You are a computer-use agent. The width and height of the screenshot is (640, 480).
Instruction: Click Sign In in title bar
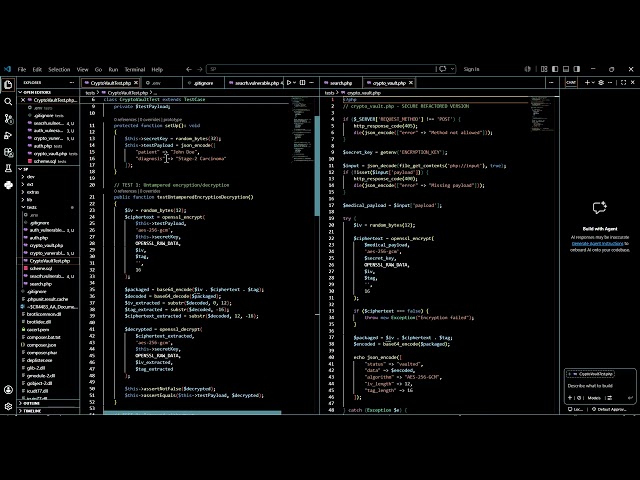click(471, 69)
